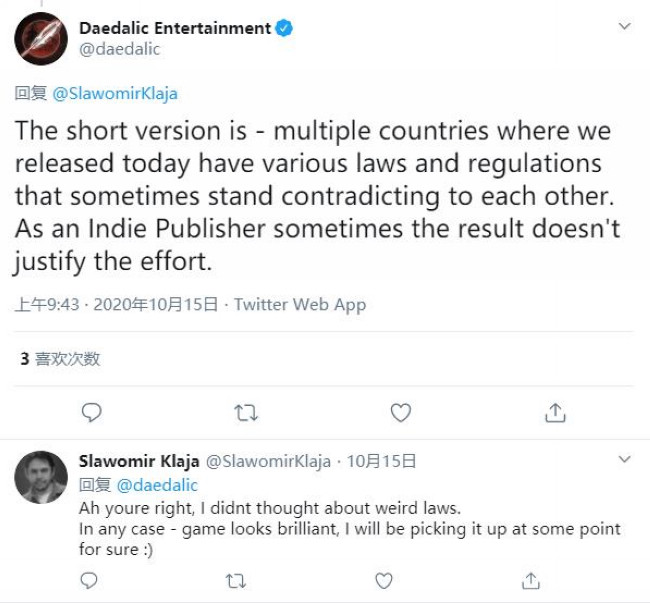Expand options on Slawomir Klaja's reply

(624, 460)
